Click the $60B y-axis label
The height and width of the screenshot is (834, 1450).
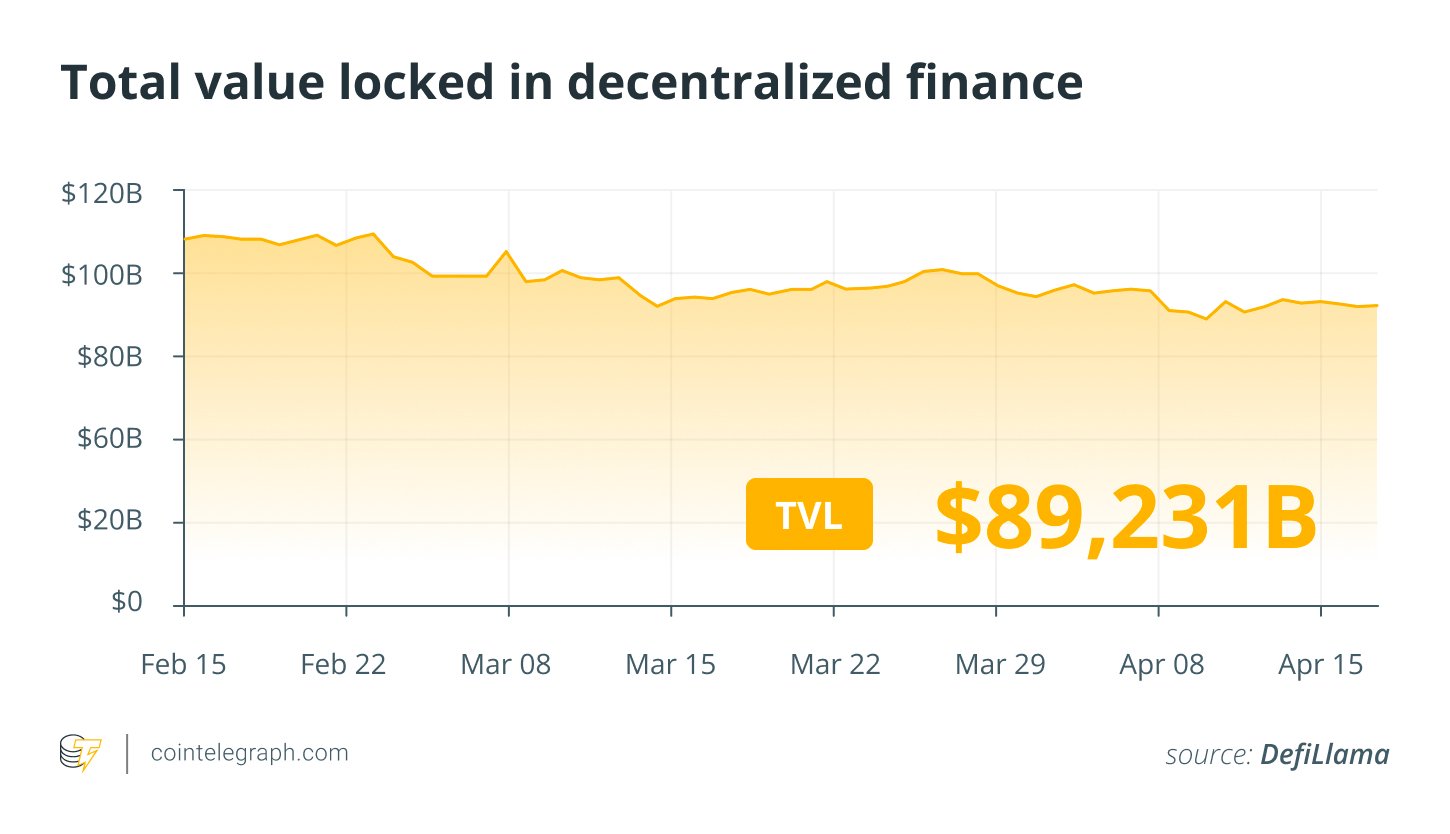point(109,439)
